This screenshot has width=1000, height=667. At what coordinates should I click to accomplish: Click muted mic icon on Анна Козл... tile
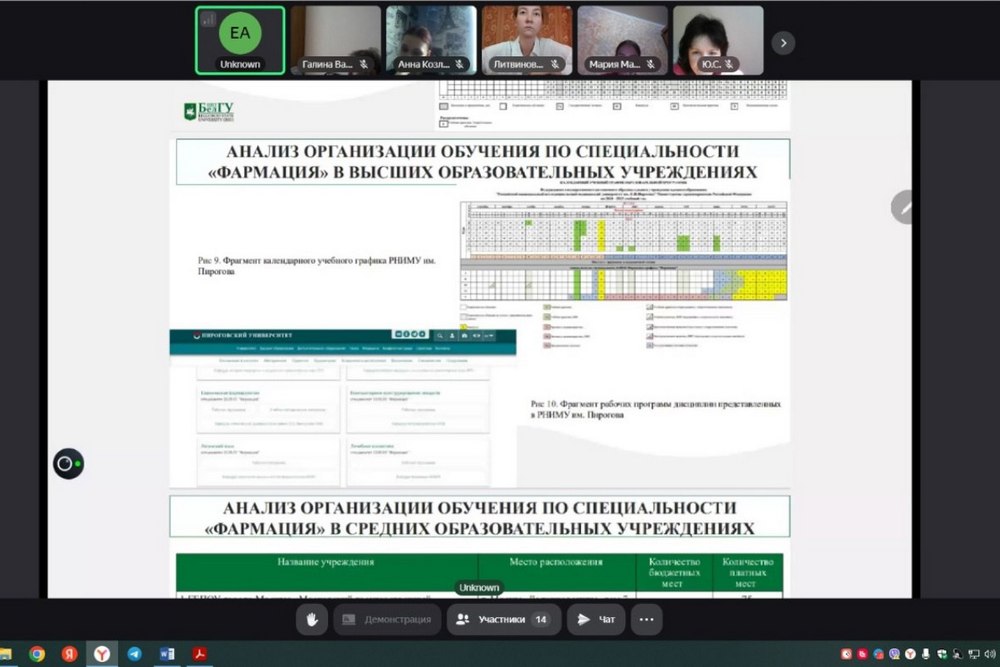point(459,64)
